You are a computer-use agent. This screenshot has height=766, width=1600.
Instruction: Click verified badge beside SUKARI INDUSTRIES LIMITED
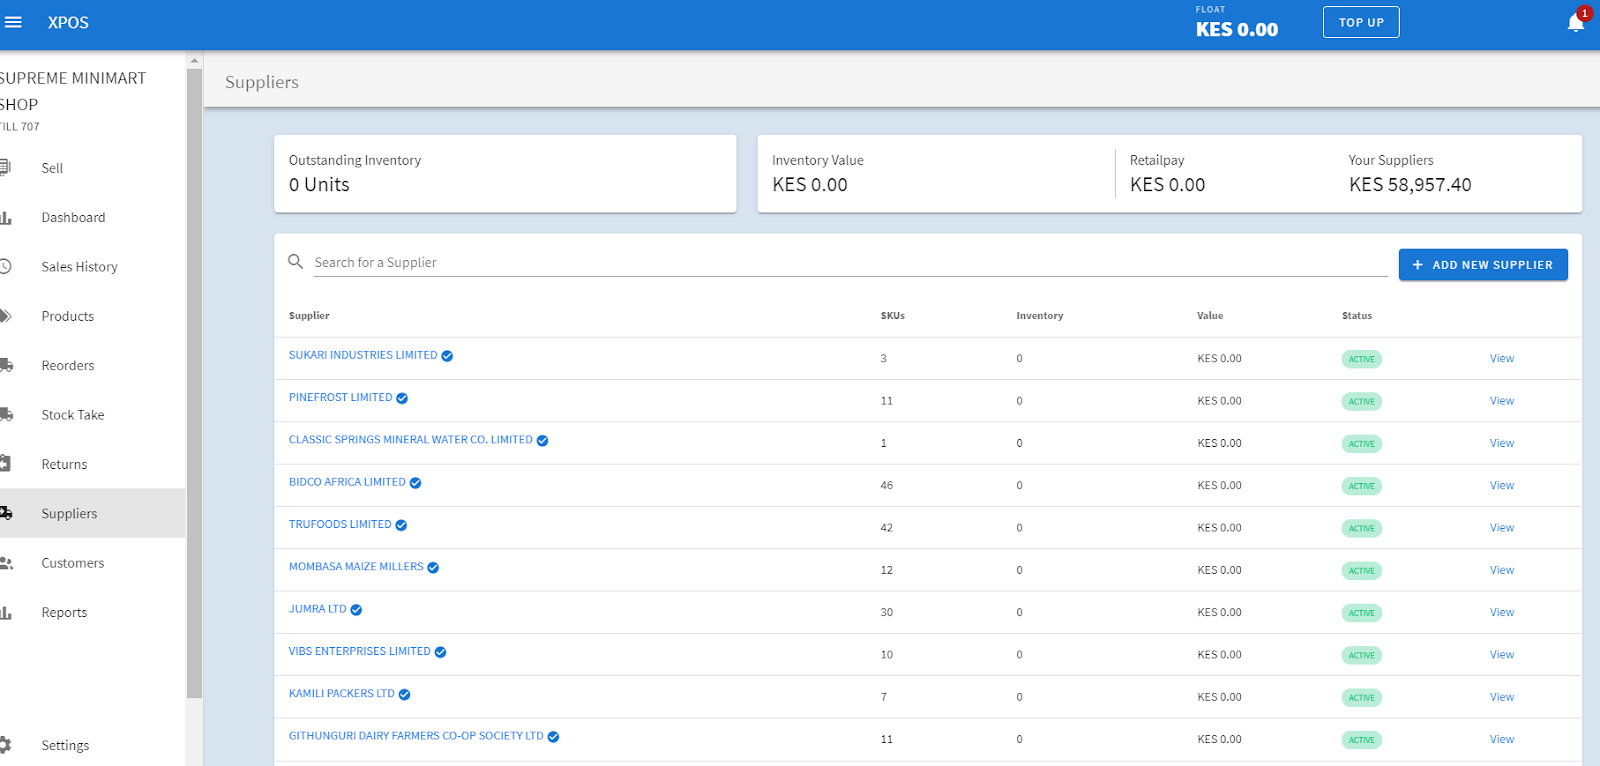(447, 356)
